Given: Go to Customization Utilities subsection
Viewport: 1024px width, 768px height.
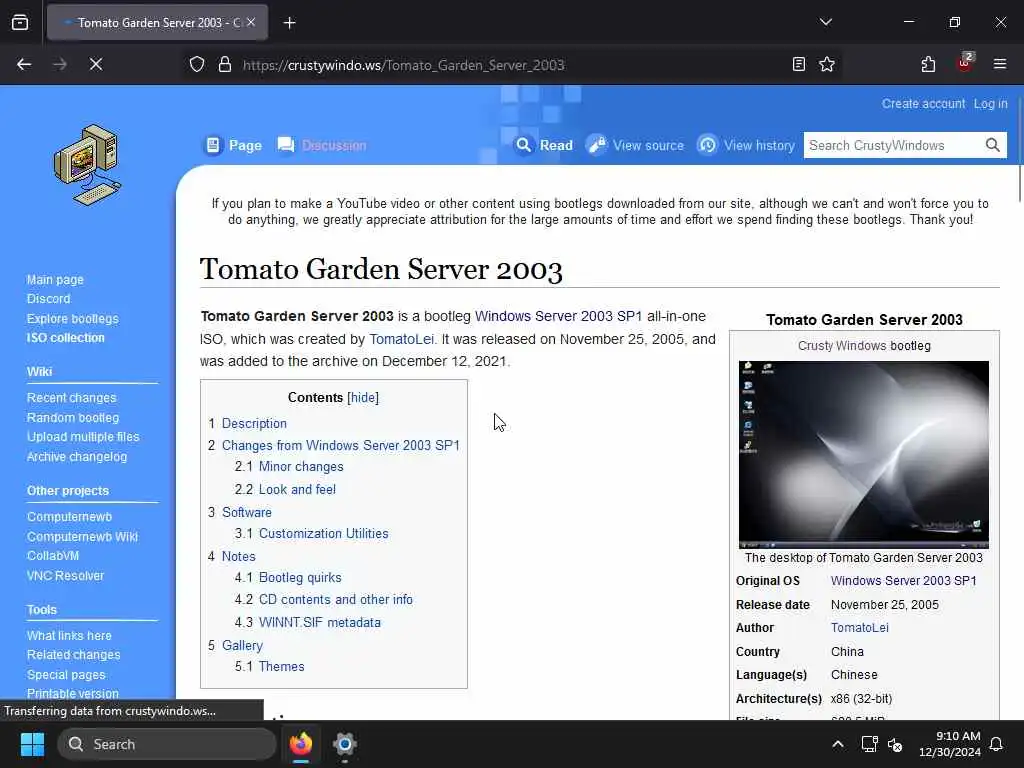Looking at the screenshot, I should (x=323, y=534).
